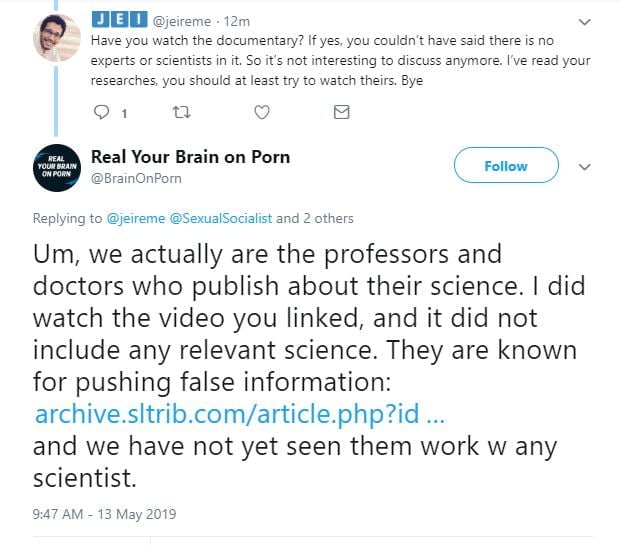This screenshot has height=545, width=621.
Task: Expand the chevron menu beside Follow button
Action: point(586,166)
